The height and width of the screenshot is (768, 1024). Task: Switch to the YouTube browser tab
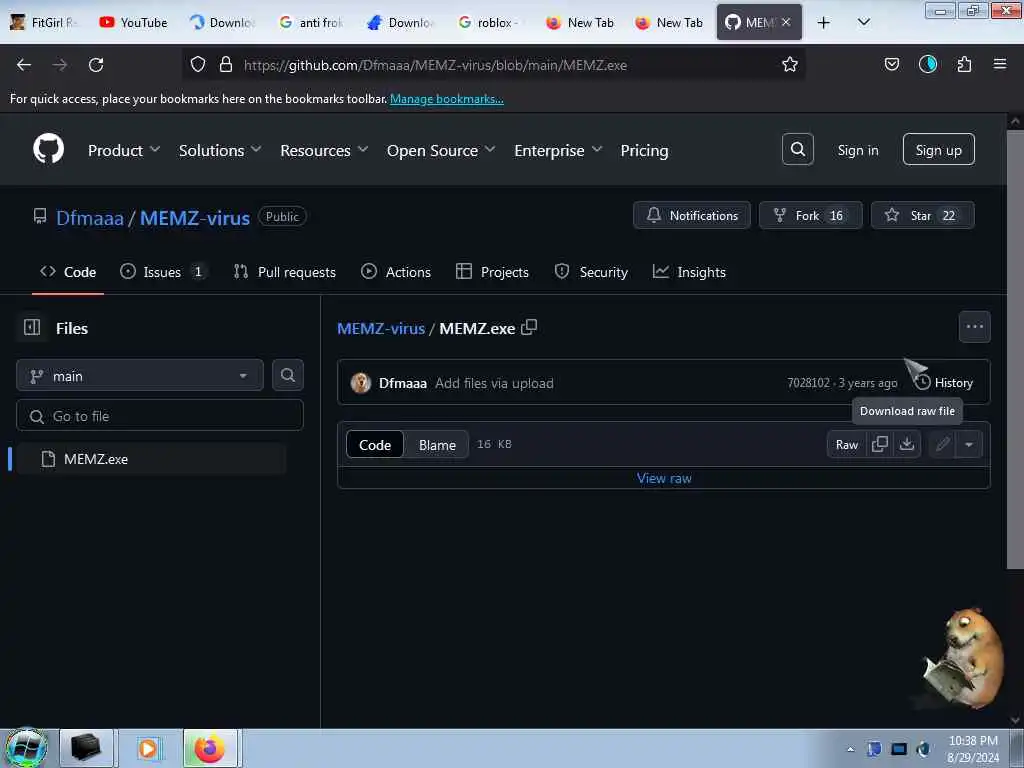point(133,22)
